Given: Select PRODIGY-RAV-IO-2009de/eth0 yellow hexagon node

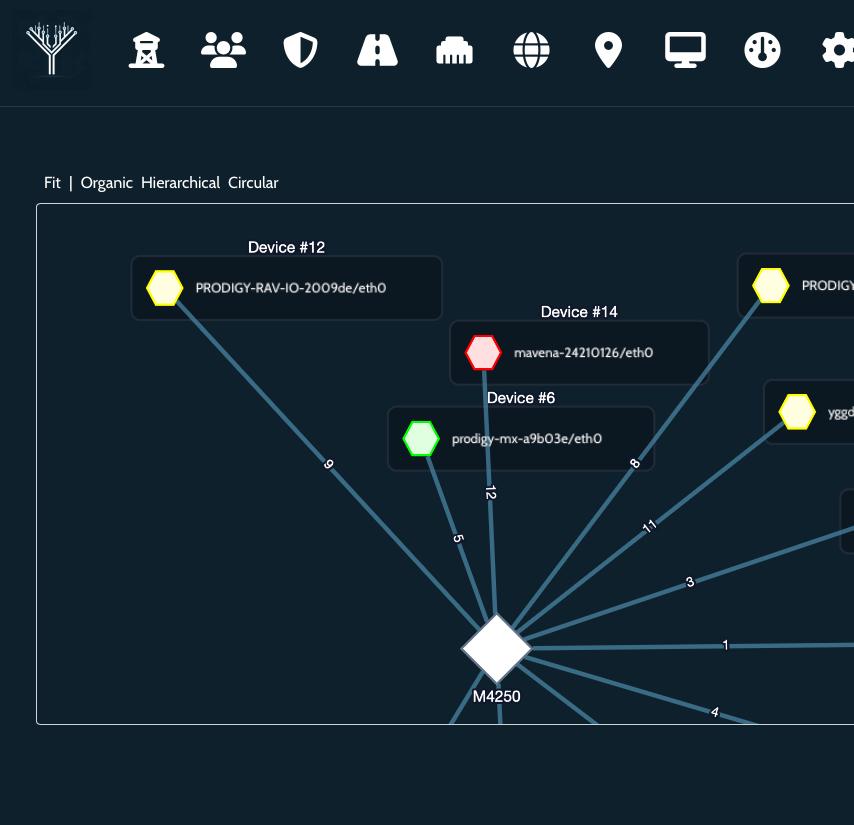Looking at the screenshot, I should 165,288.
